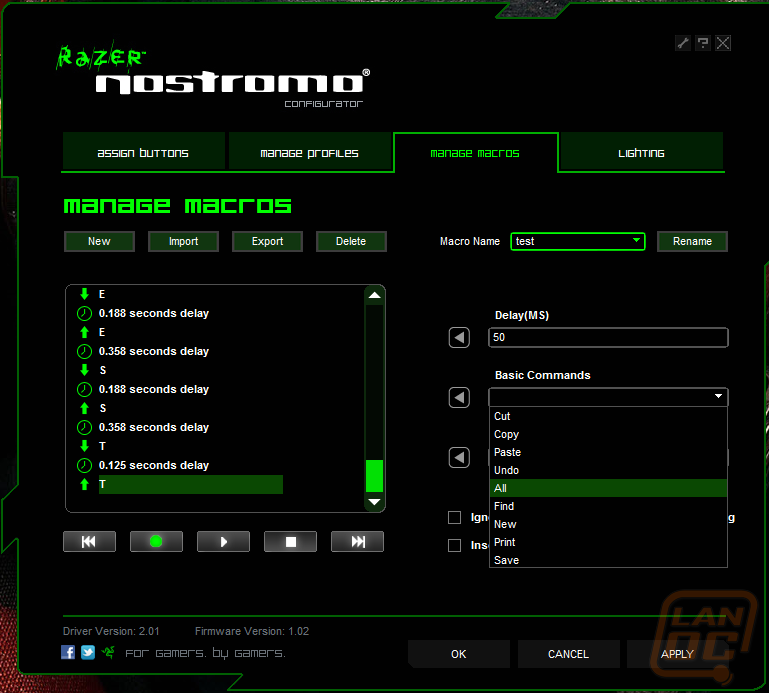Insert delay using arrow beside Delay(MS) field

pos(459,337)
